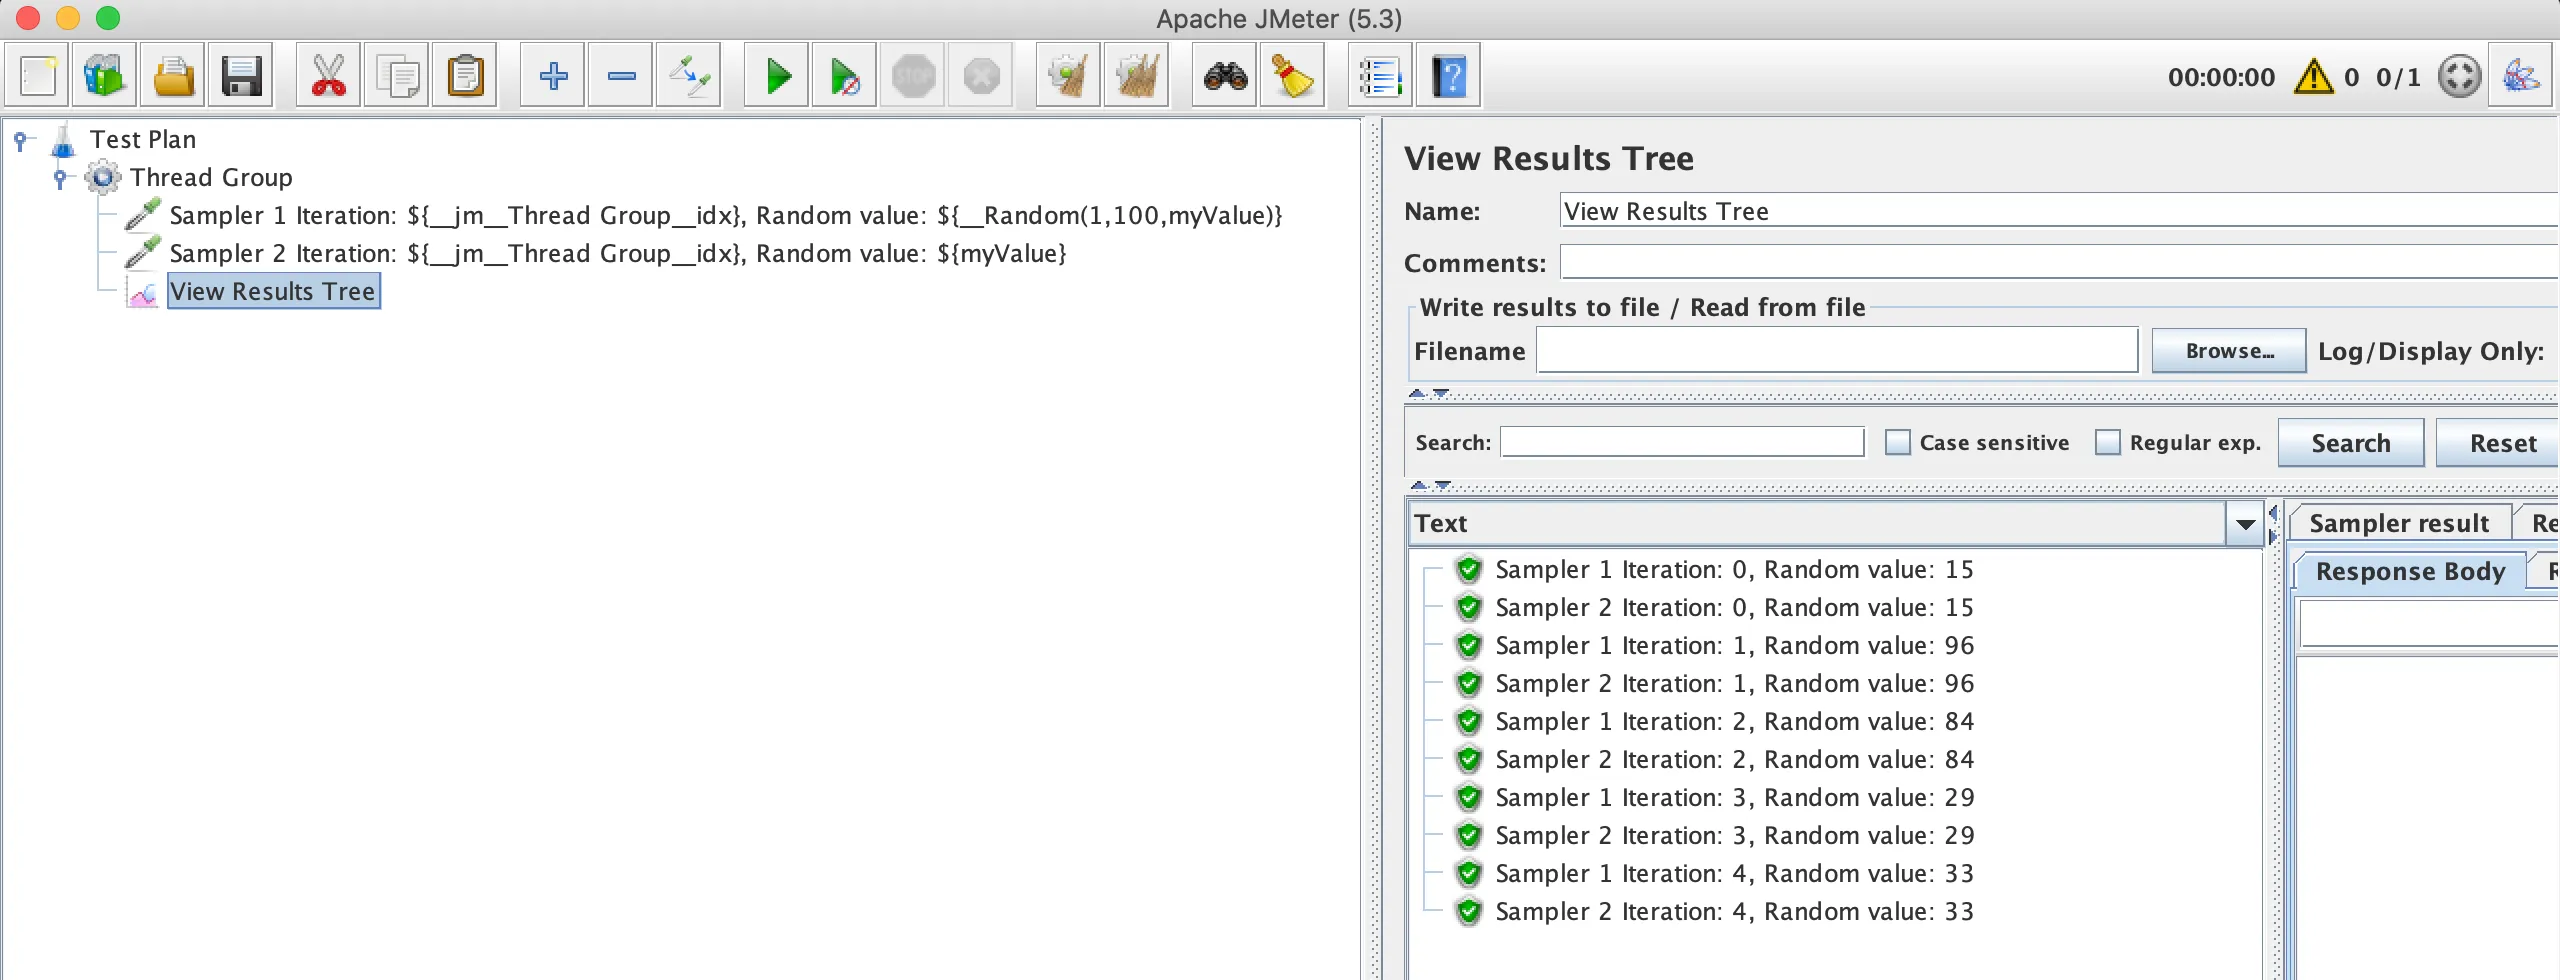Screen dimensions: 2560x980
Task: Click the Stop test icon
Action: click(913, 76)
